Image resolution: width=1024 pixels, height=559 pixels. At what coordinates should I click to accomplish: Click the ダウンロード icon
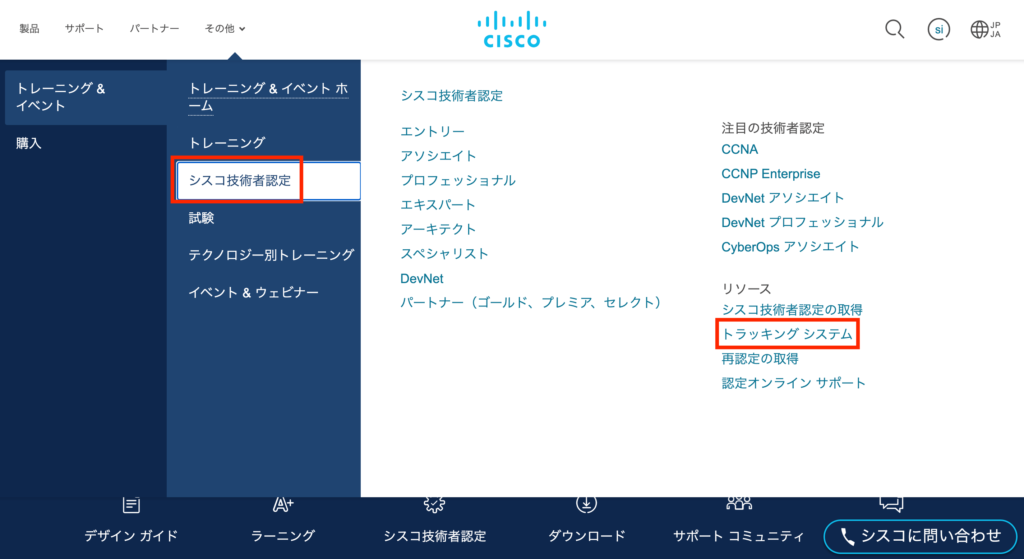[586, 505]
